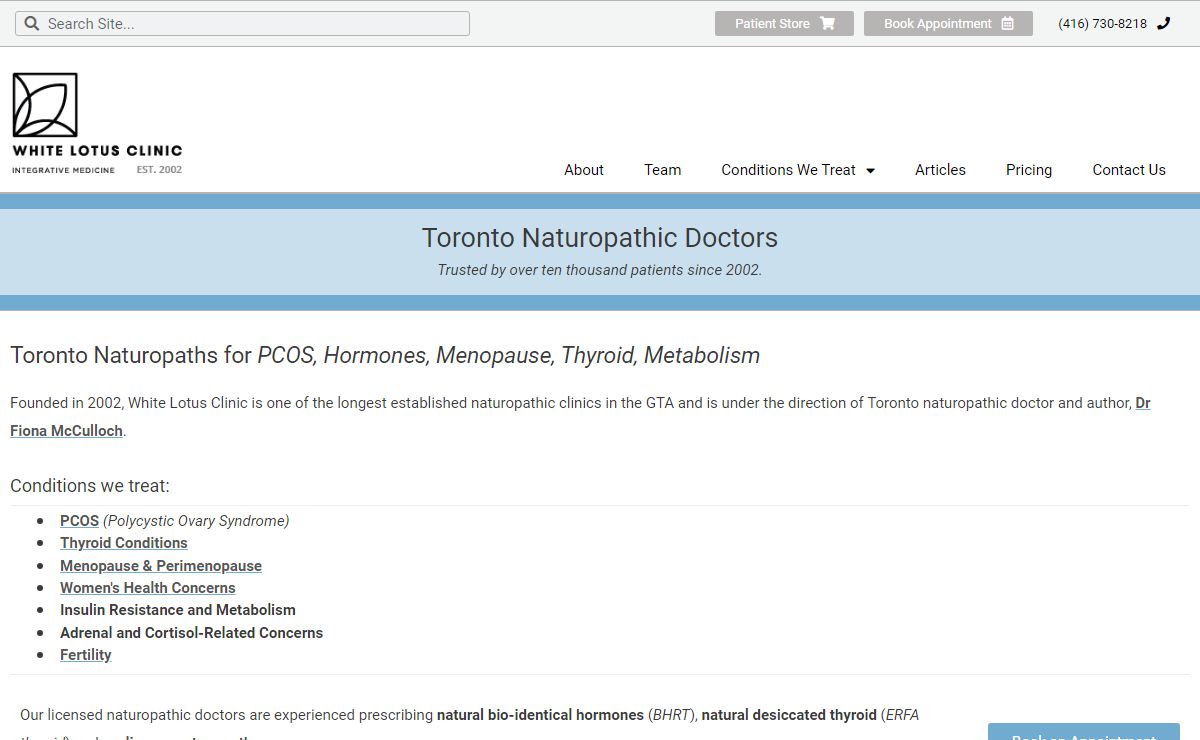The width and height of the screenshot is (1200, 740).
Task: Open the Thyroid Conditions link
Action: (x=124, y=543)
